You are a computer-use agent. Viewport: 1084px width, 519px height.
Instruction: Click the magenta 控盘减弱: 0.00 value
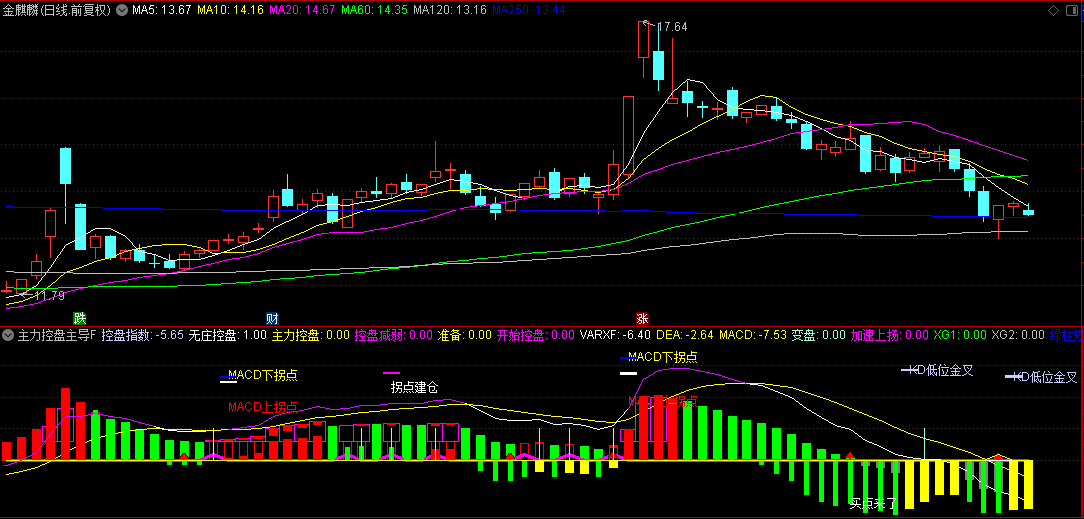394,336
